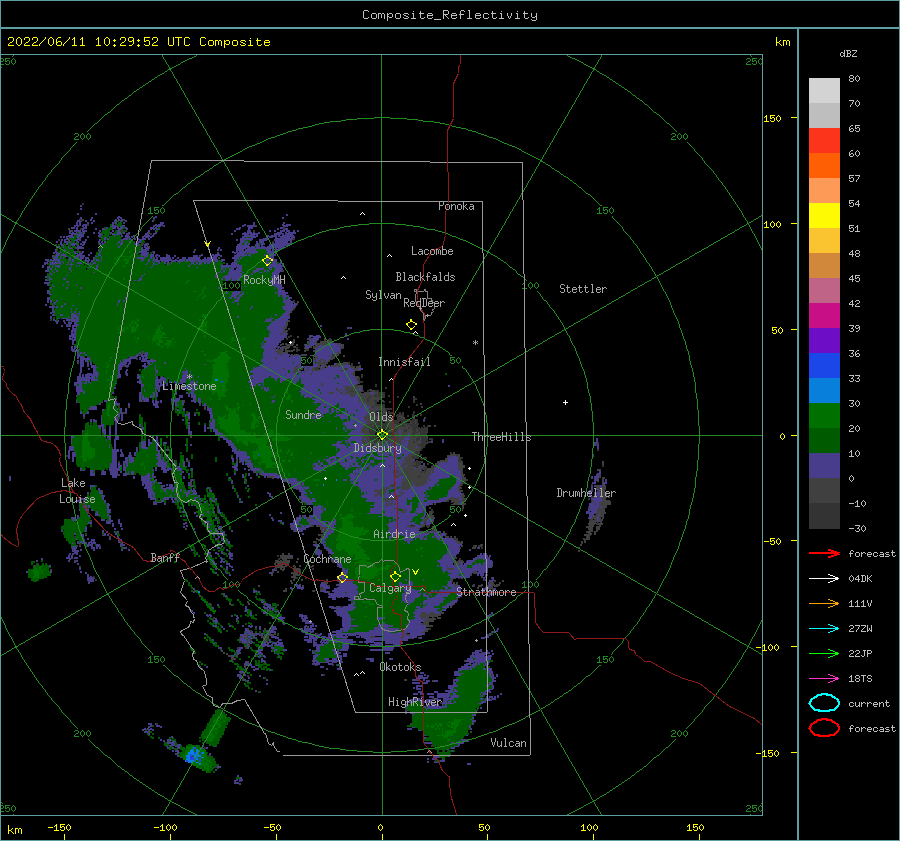900x841 pixels.
Task: Click the Vulcan town label
Action: (x=508, y=743)
